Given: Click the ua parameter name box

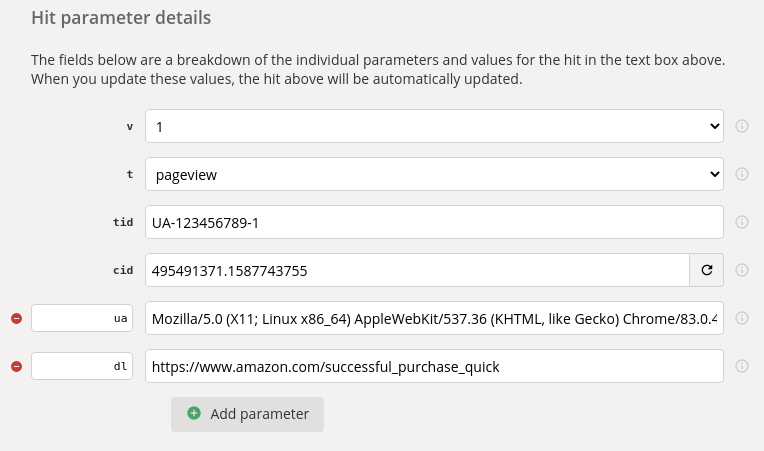Looking at the screenshot, I should [x=82, y=318].
